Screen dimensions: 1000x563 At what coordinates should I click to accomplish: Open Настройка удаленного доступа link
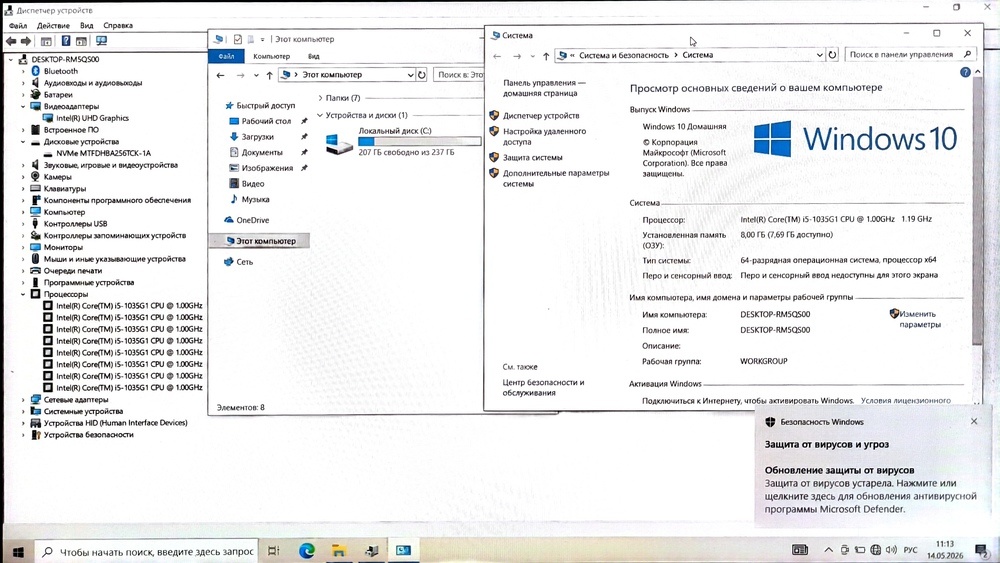[544, 136]
